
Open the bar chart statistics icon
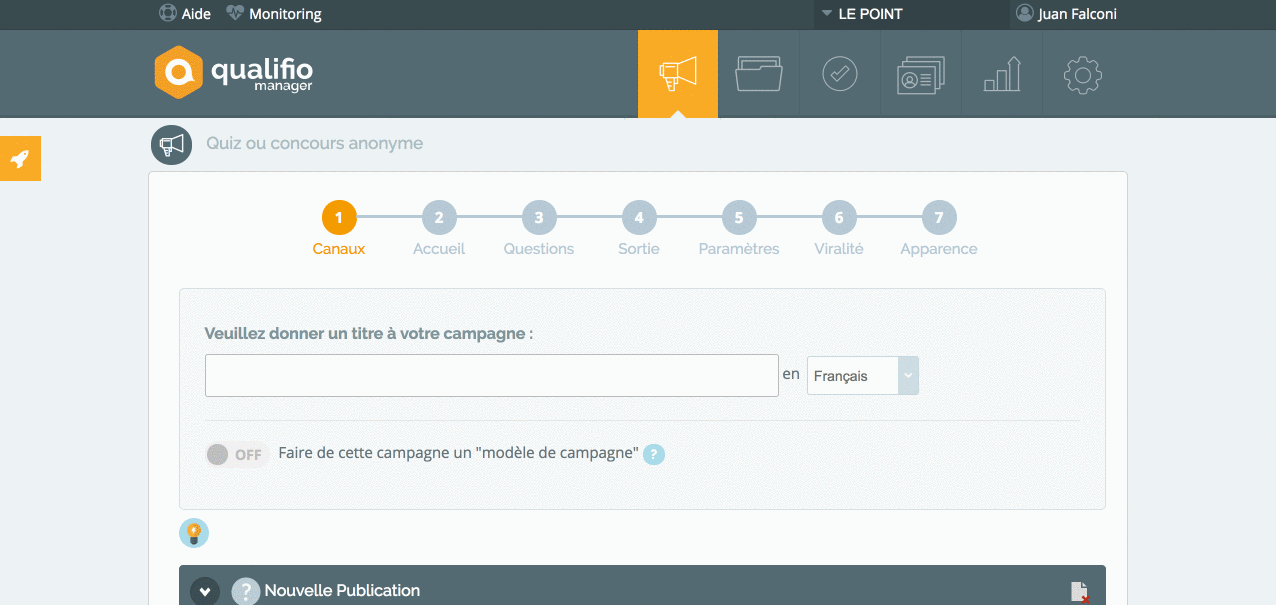1002,74
